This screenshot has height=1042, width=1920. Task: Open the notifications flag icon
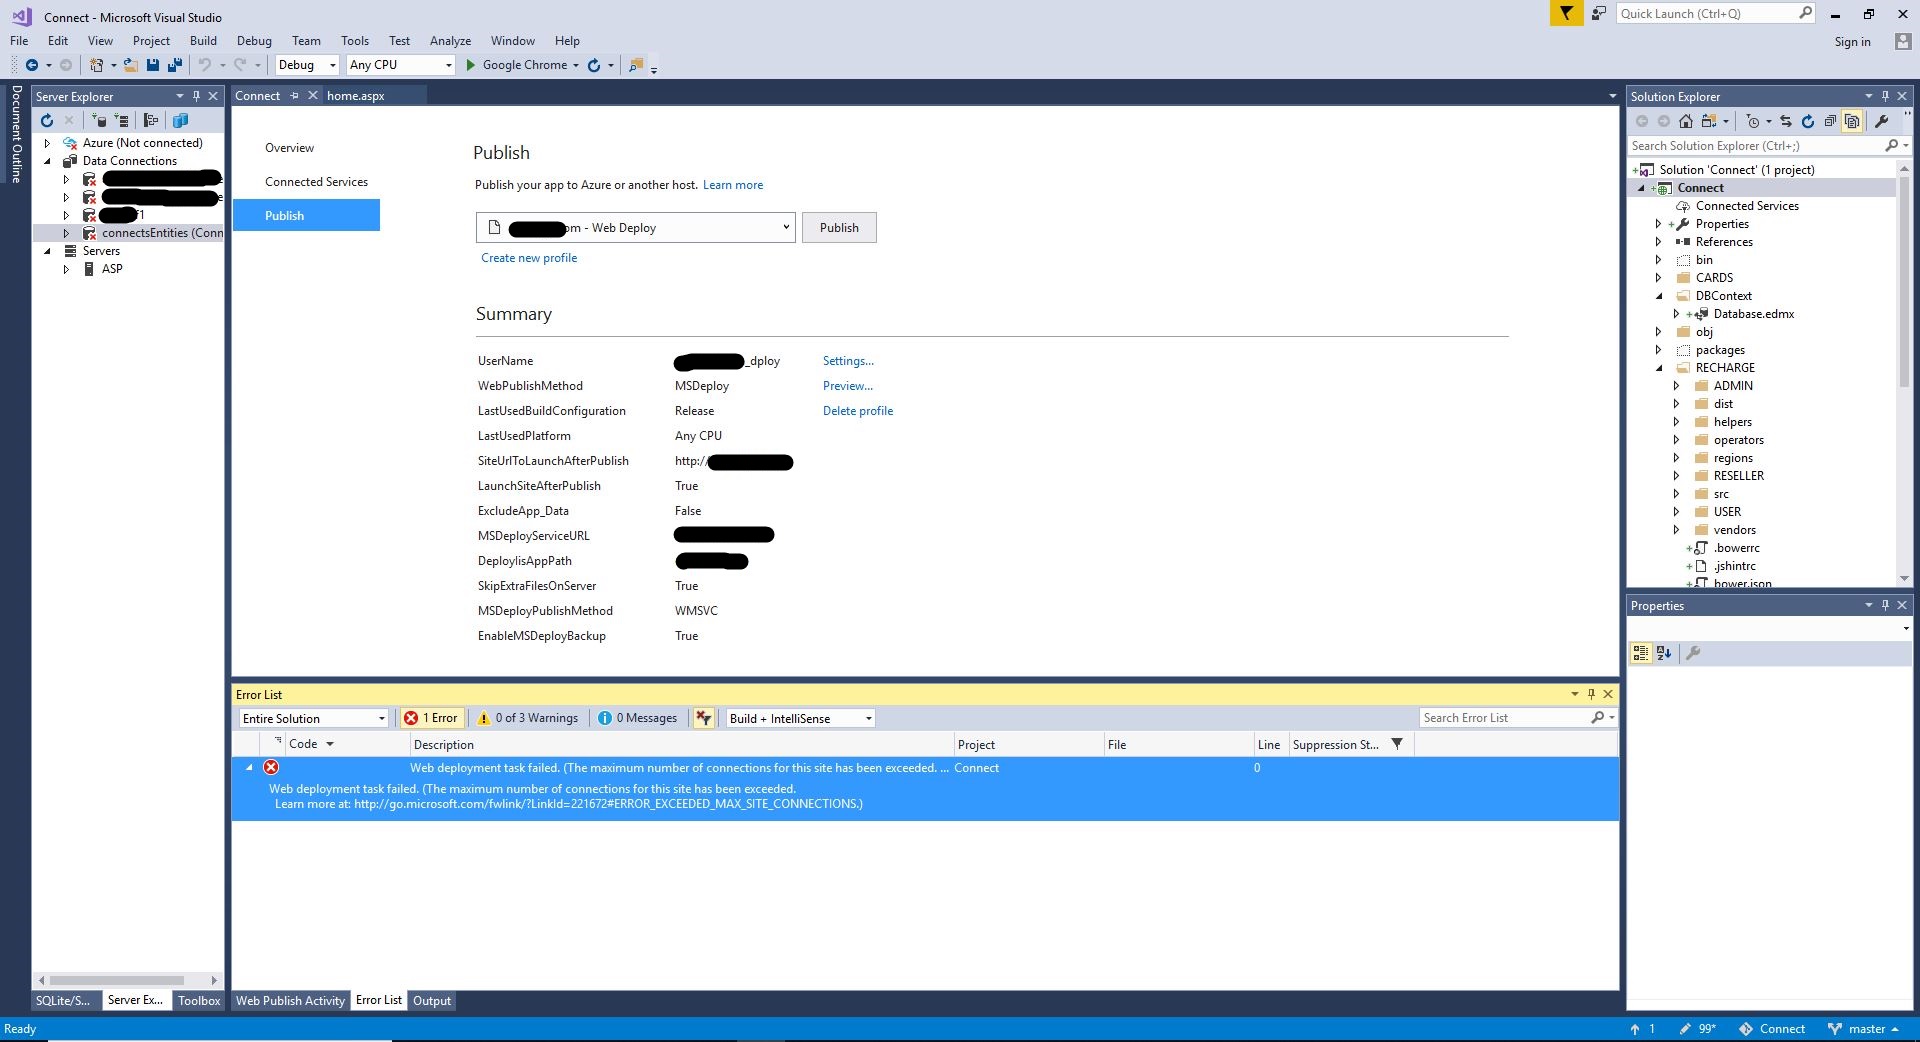tap(1566, 13)
